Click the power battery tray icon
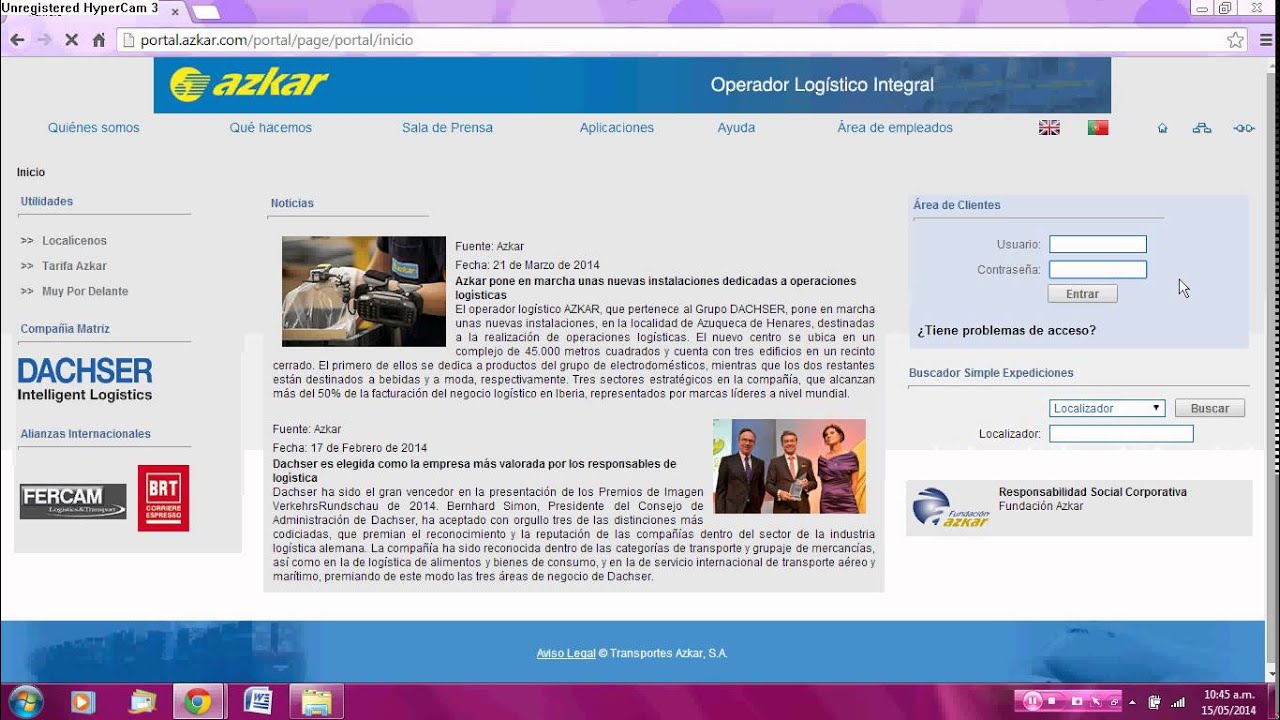Image resolution: width=1280 pixels, height=720 pixels. click(1155, 702)
